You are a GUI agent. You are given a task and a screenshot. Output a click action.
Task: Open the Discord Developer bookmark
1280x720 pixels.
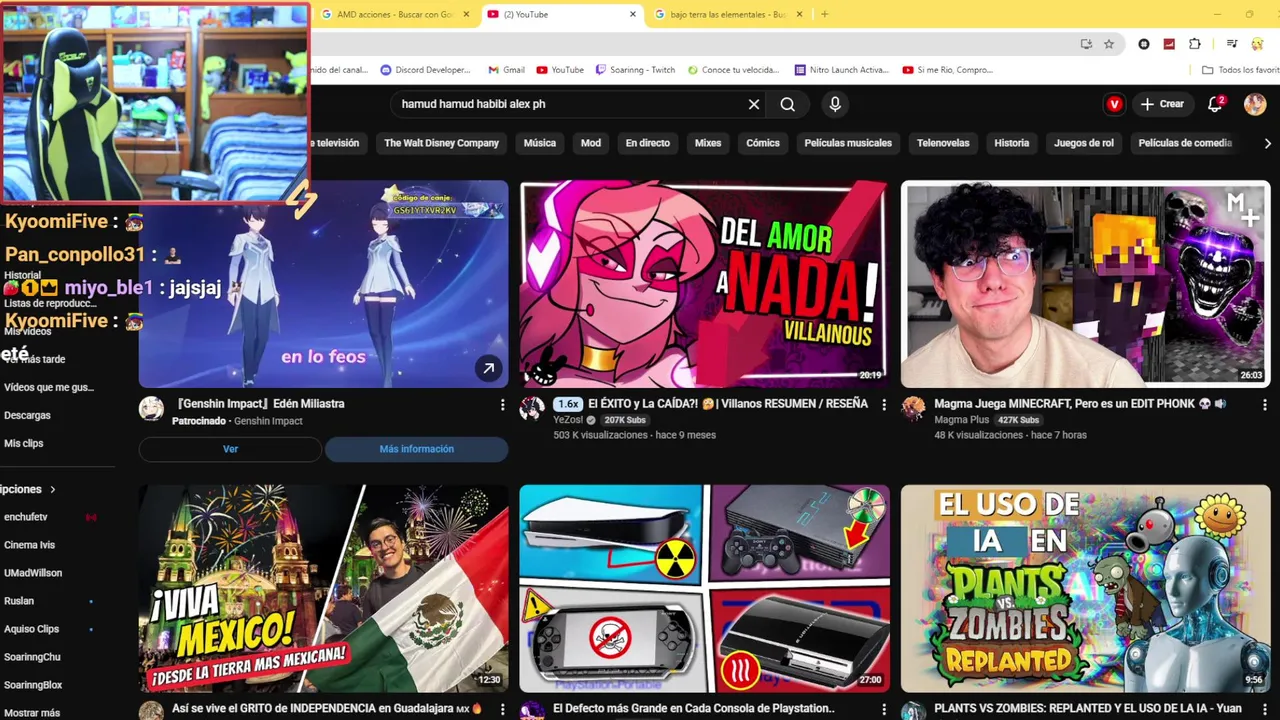point(426,70)
